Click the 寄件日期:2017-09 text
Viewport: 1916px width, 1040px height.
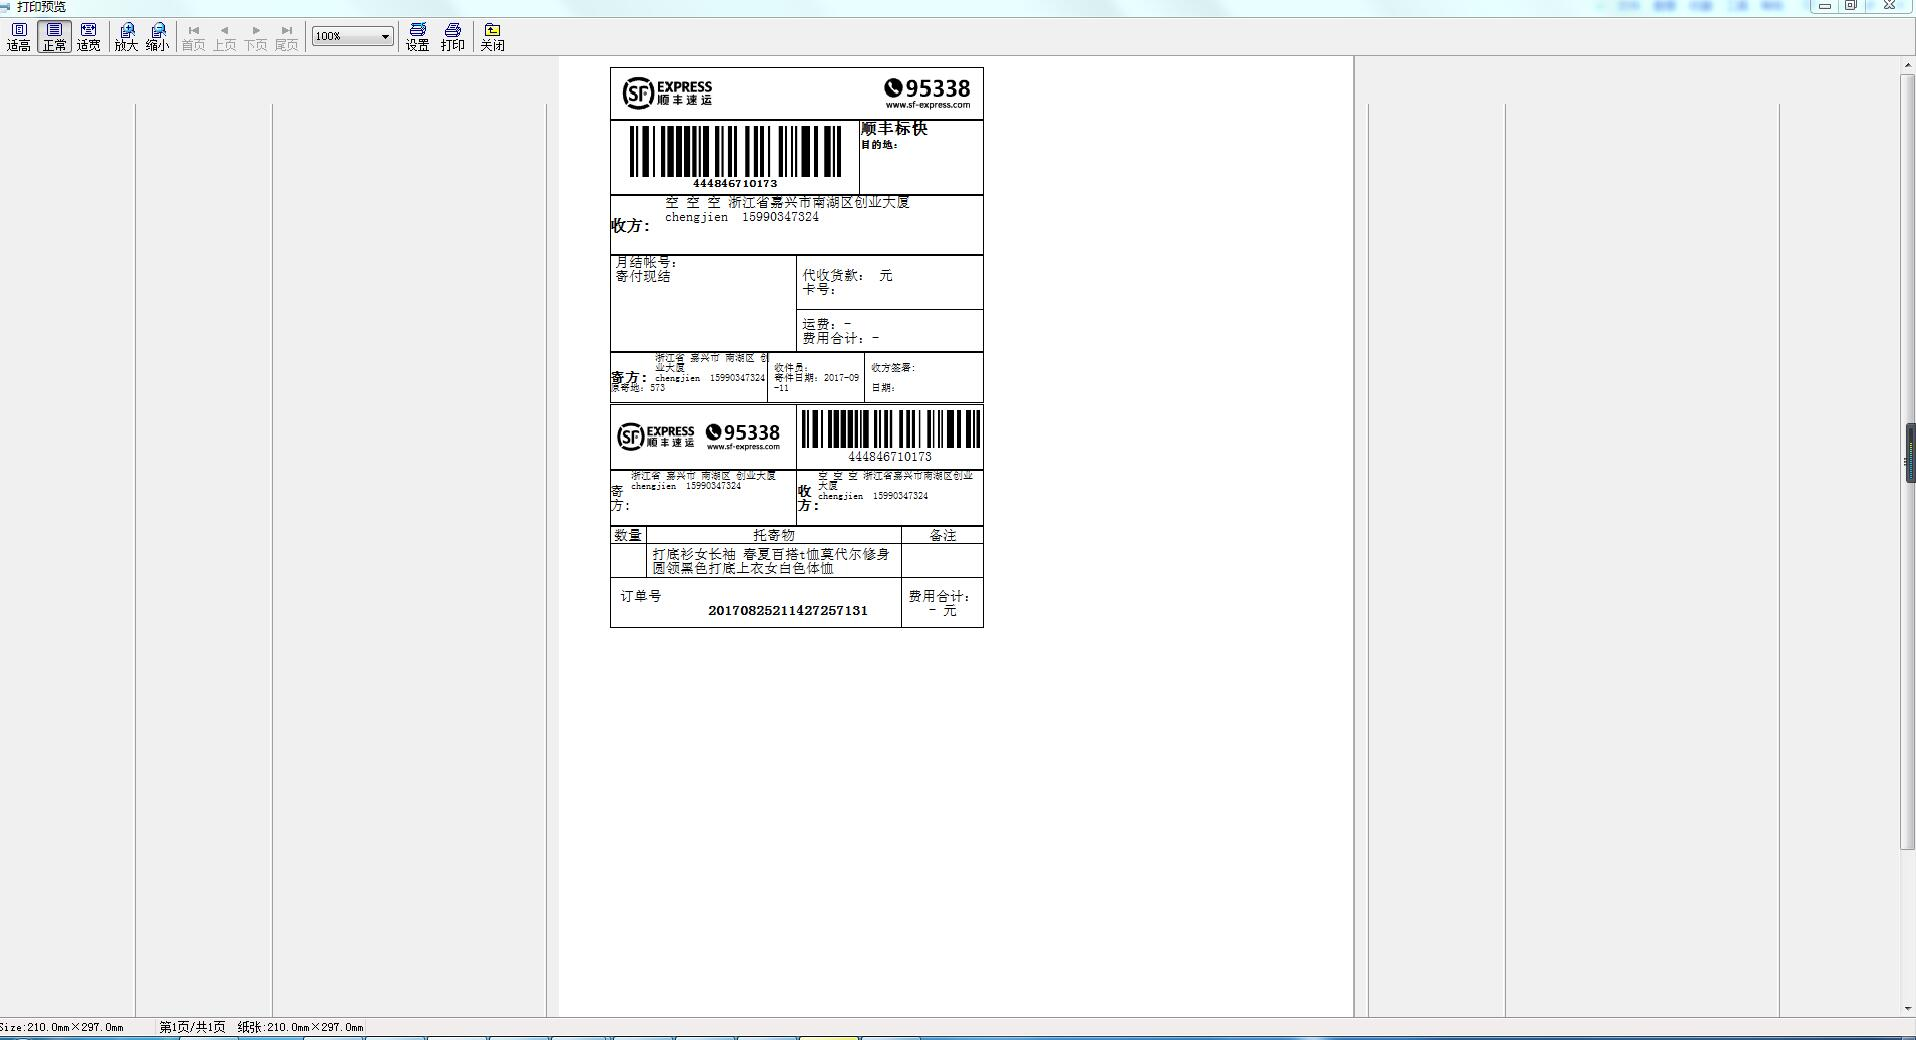(816, 378)
